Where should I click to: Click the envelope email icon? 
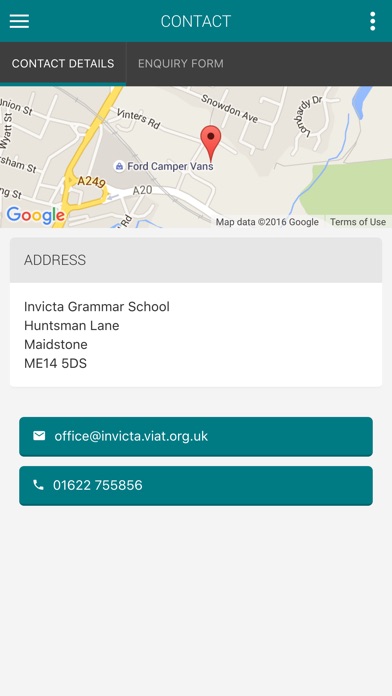pos(39,436)
